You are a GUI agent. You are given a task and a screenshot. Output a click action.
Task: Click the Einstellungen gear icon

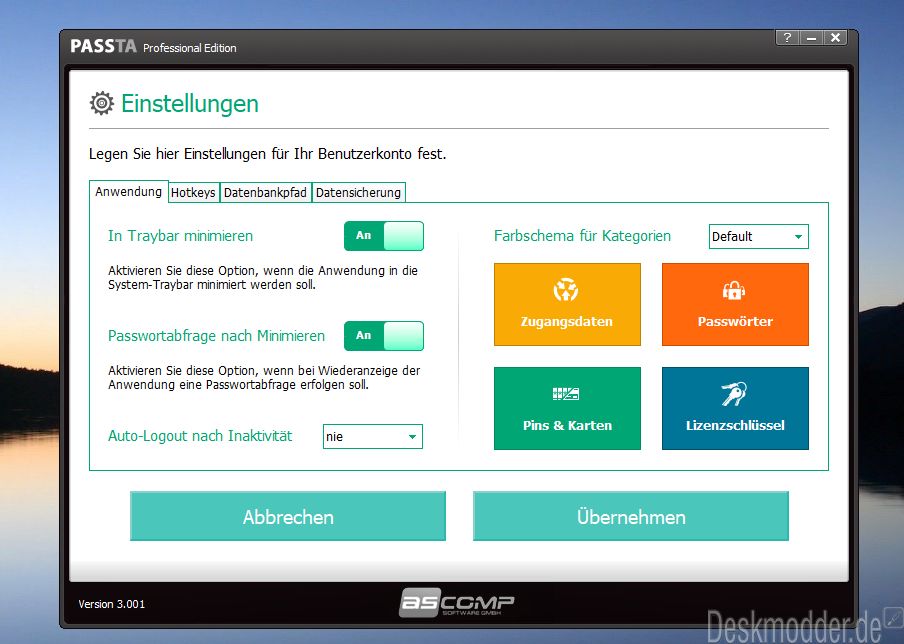coord(102,103)
